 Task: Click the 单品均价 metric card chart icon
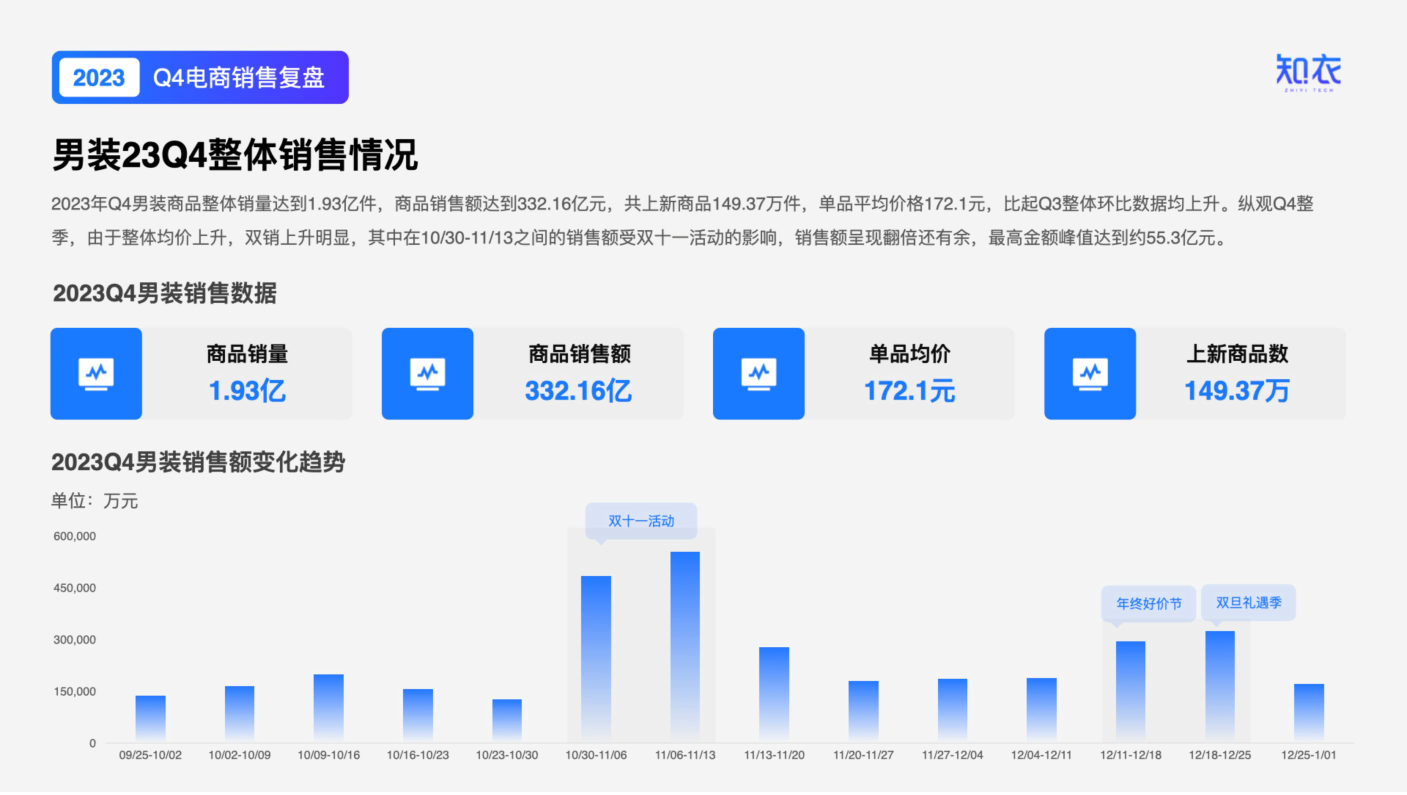pos(758,373)
